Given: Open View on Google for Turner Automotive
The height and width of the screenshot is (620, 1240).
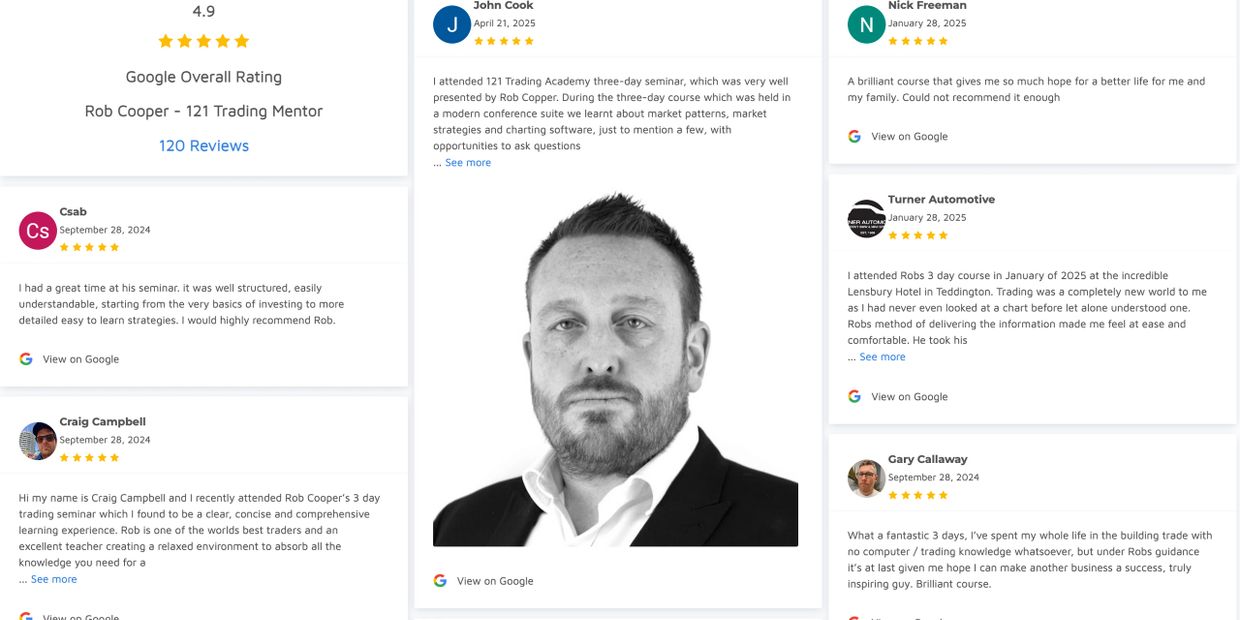Looking at the screenshot, I should click(909, 397).
